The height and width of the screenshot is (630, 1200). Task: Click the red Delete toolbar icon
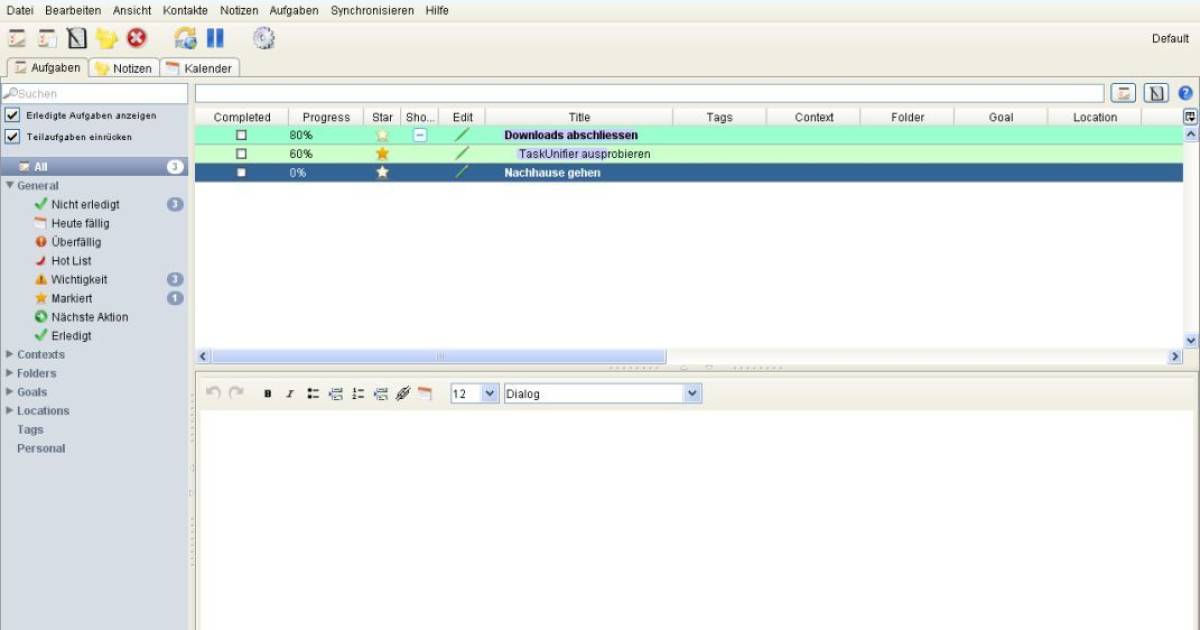point(137,38)
